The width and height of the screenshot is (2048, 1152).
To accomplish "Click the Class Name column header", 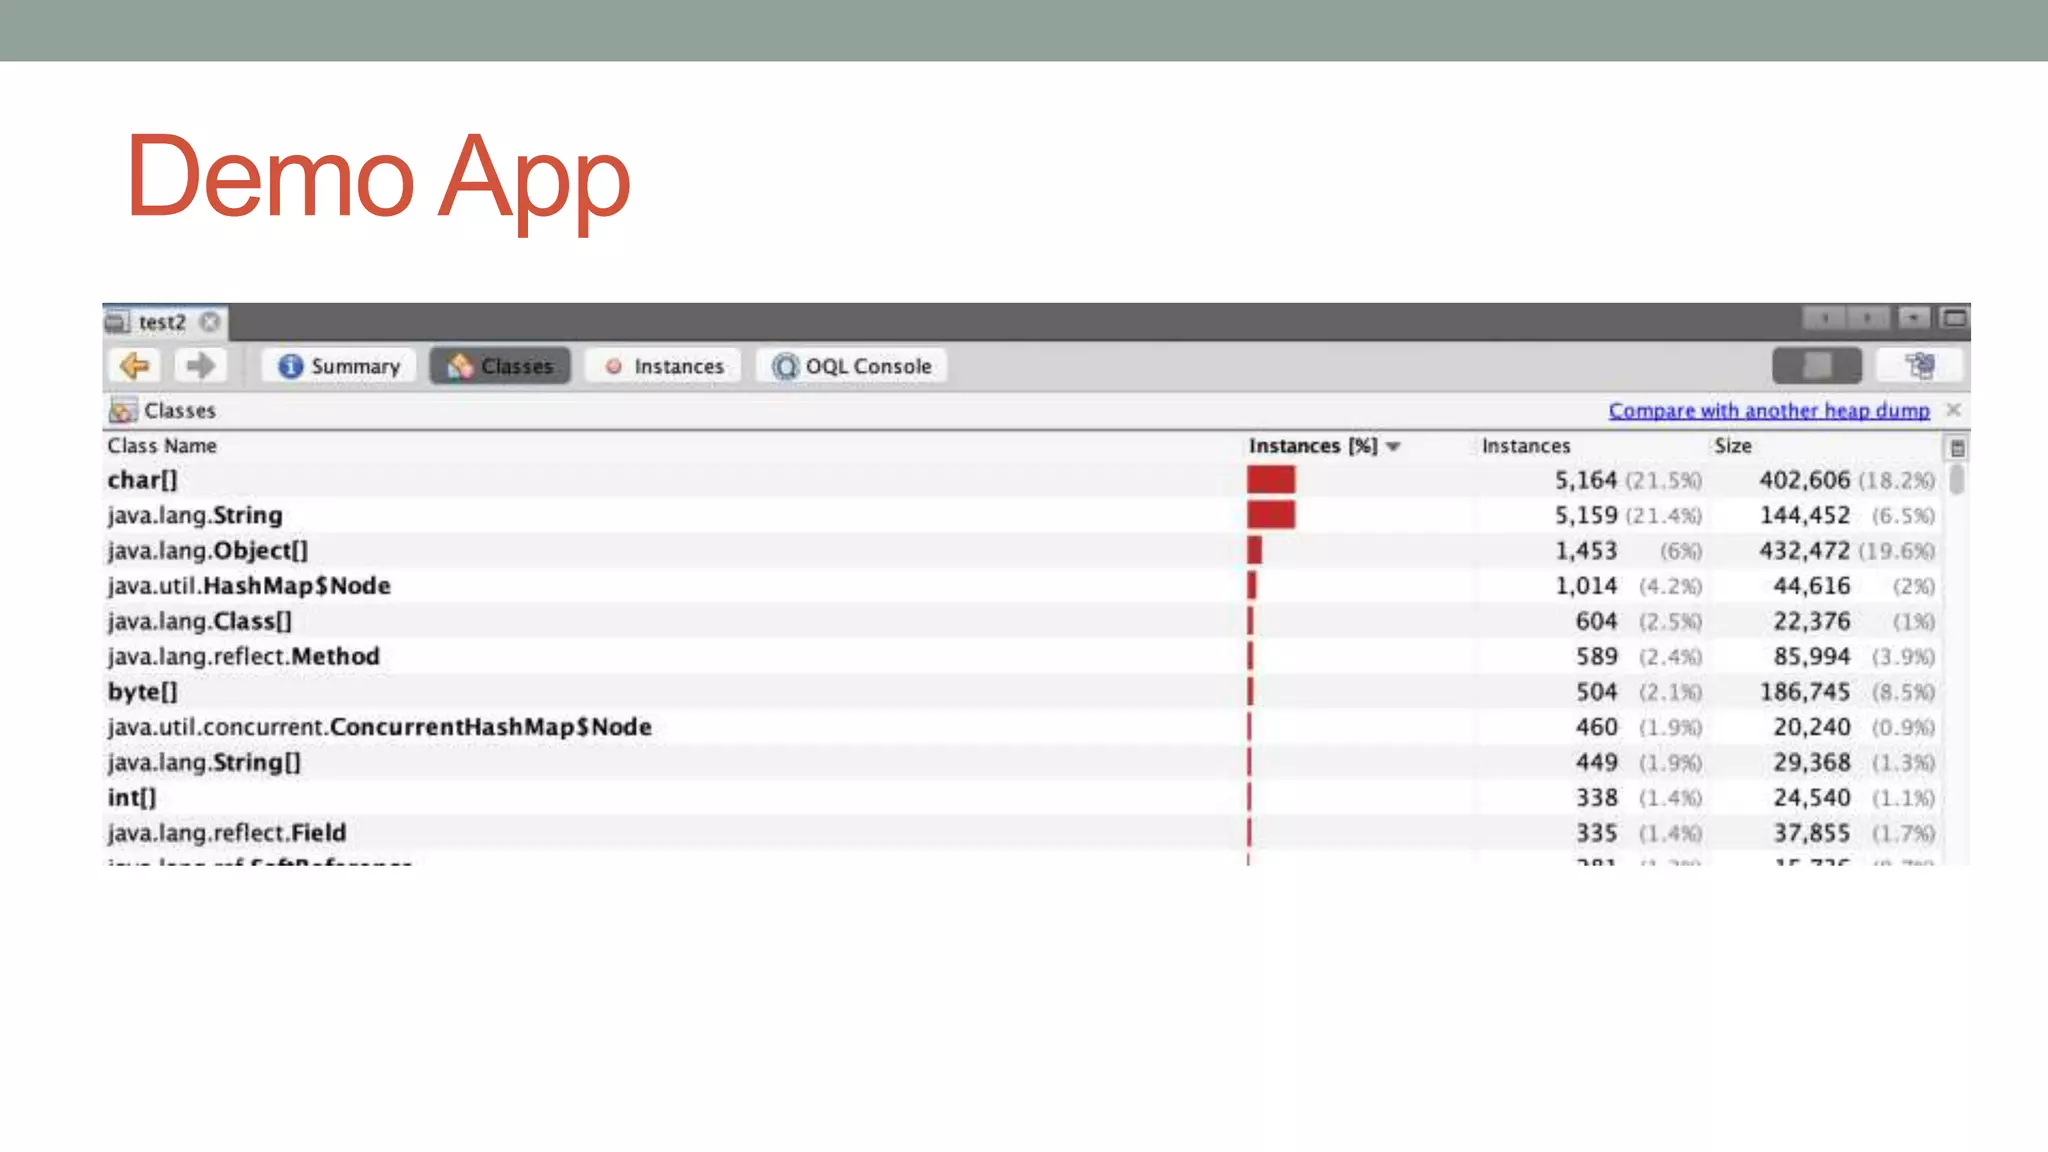I will (x=162, y=446).
